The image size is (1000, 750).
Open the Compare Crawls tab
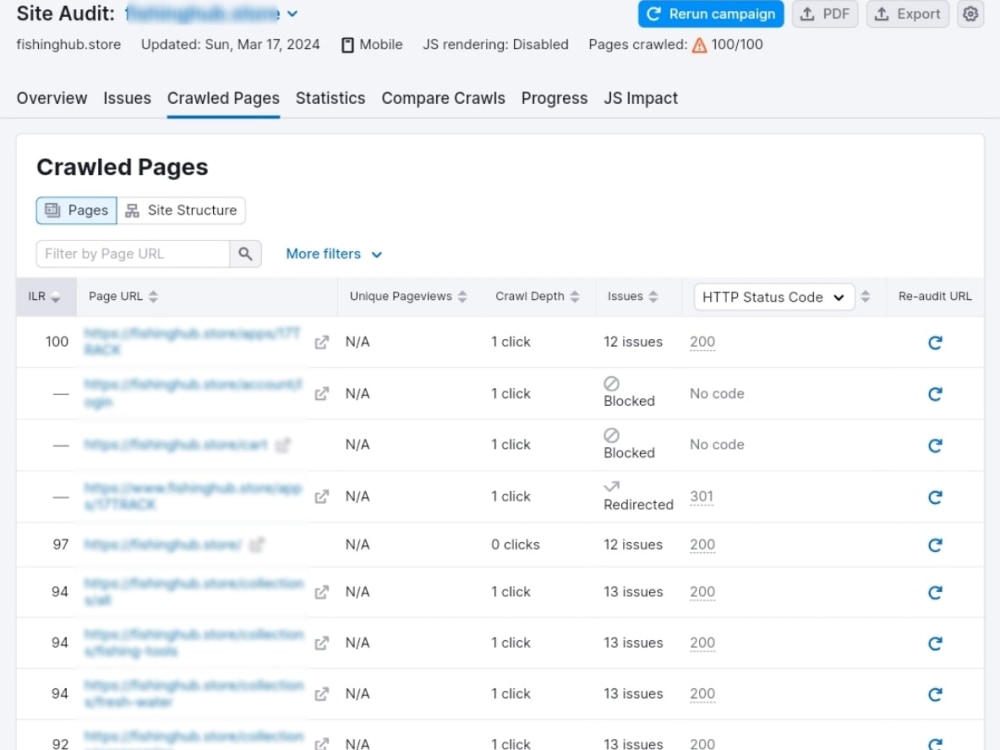[x=443, y=98]
